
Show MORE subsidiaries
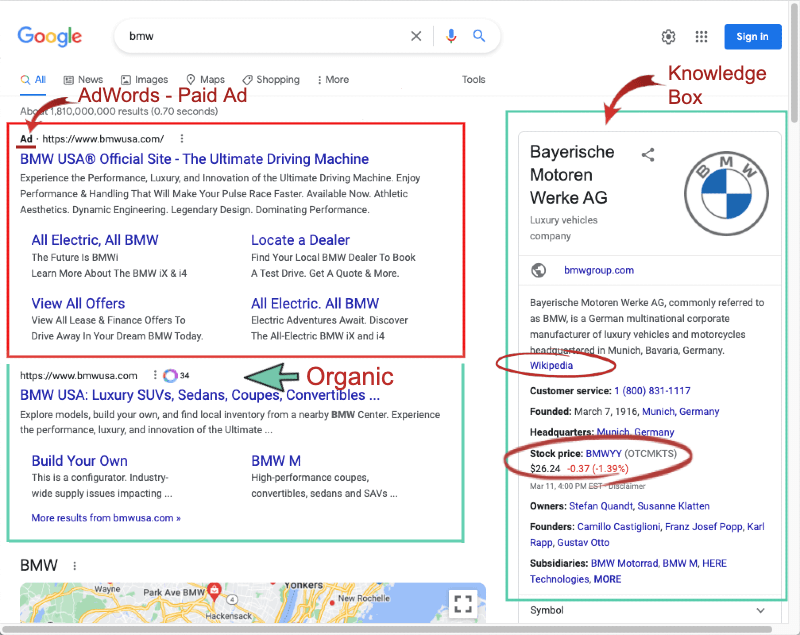tap(607, 579)
